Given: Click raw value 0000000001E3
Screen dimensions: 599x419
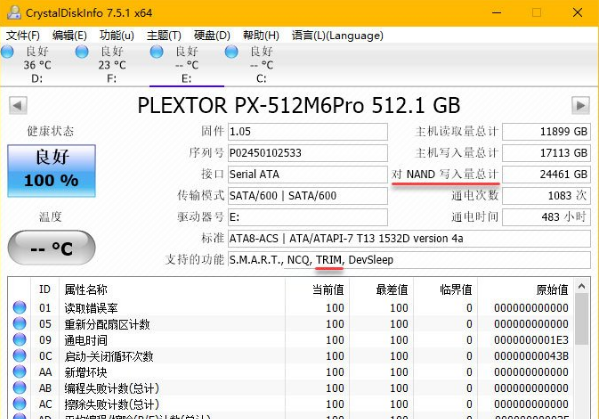Looking at the screenshot, I should [531, 340].
